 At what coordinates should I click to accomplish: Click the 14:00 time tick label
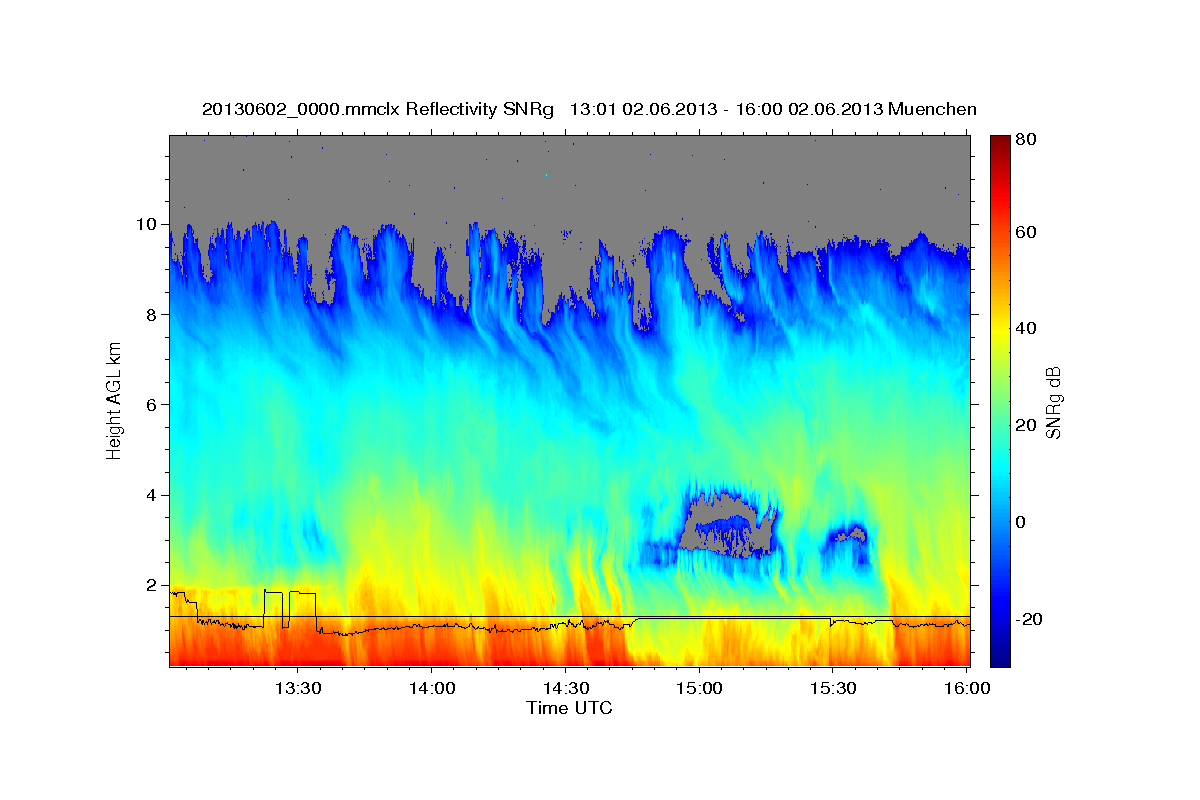pyautogui.click(x=432, y=689)
